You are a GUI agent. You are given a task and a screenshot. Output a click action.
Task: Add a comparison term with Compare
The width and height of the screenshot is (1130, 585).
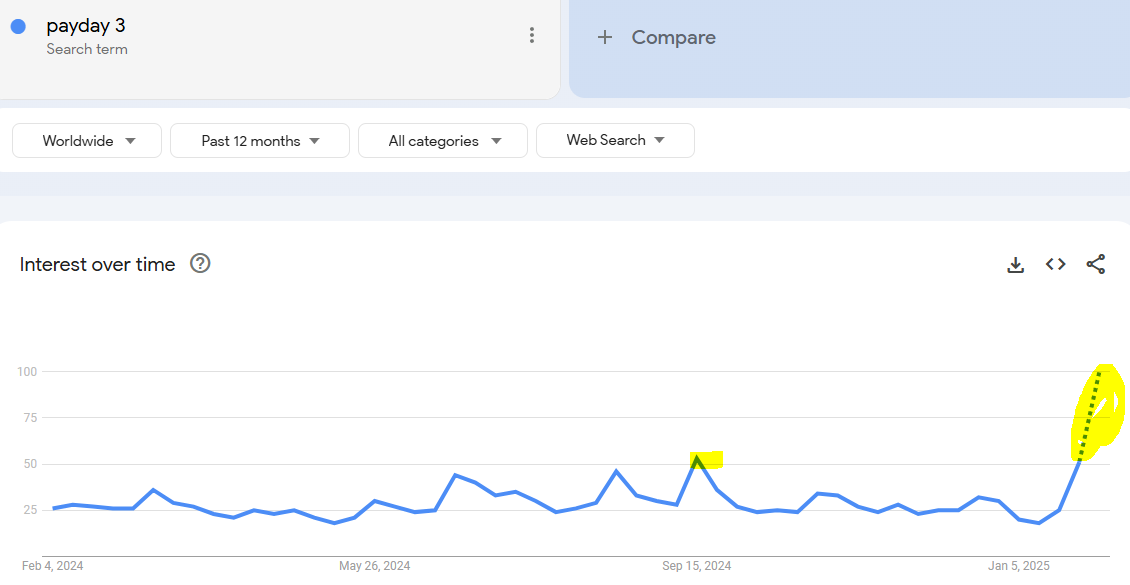673,38
